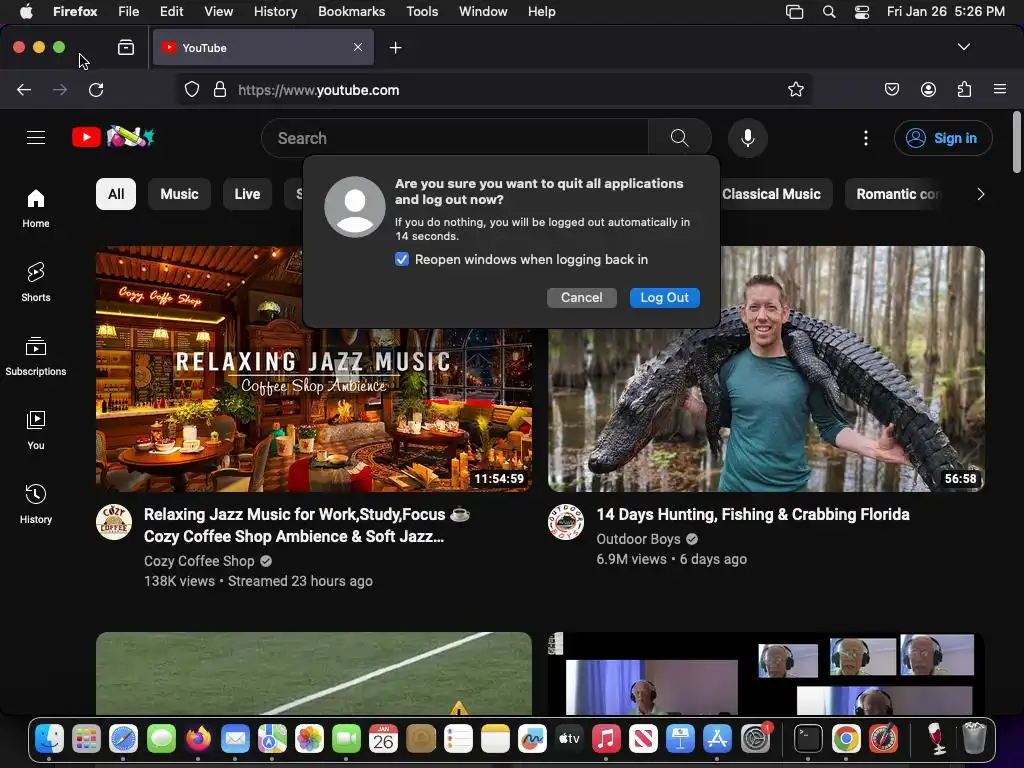Viewport: 1024px width, 768px height.
Task: Click the page vertical scrollbar
Action: [1017, 142]
